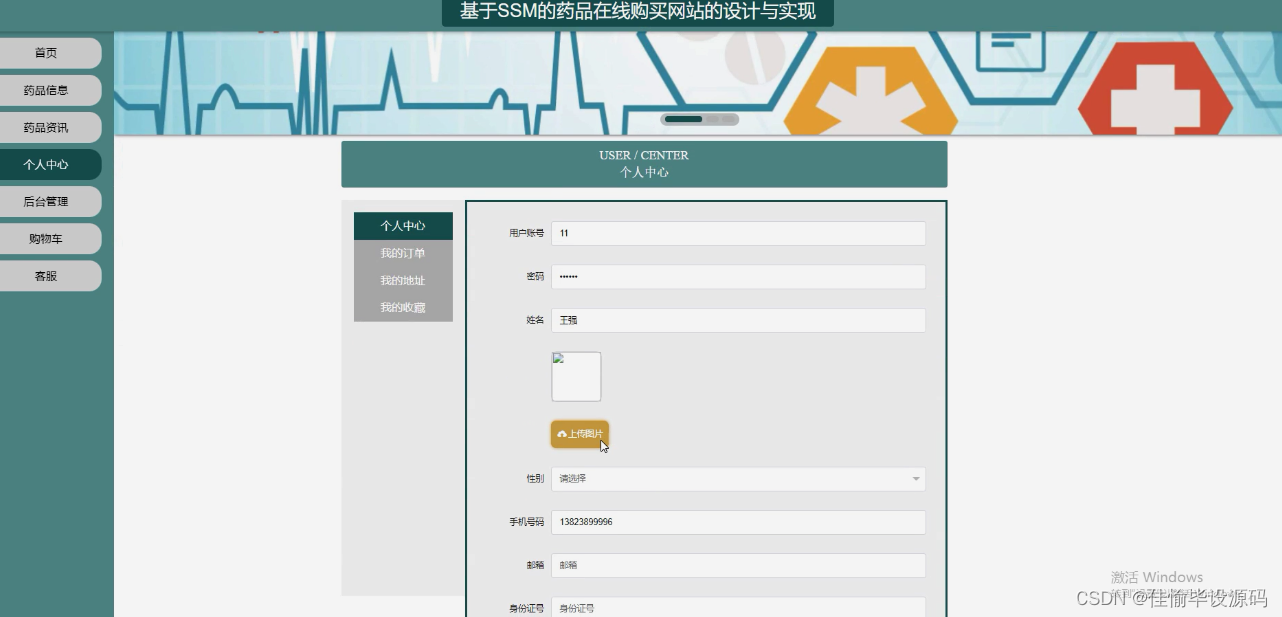Switch to the 我的地址 tab
This screenshot has height=617, width=1282.
[403, 280]
